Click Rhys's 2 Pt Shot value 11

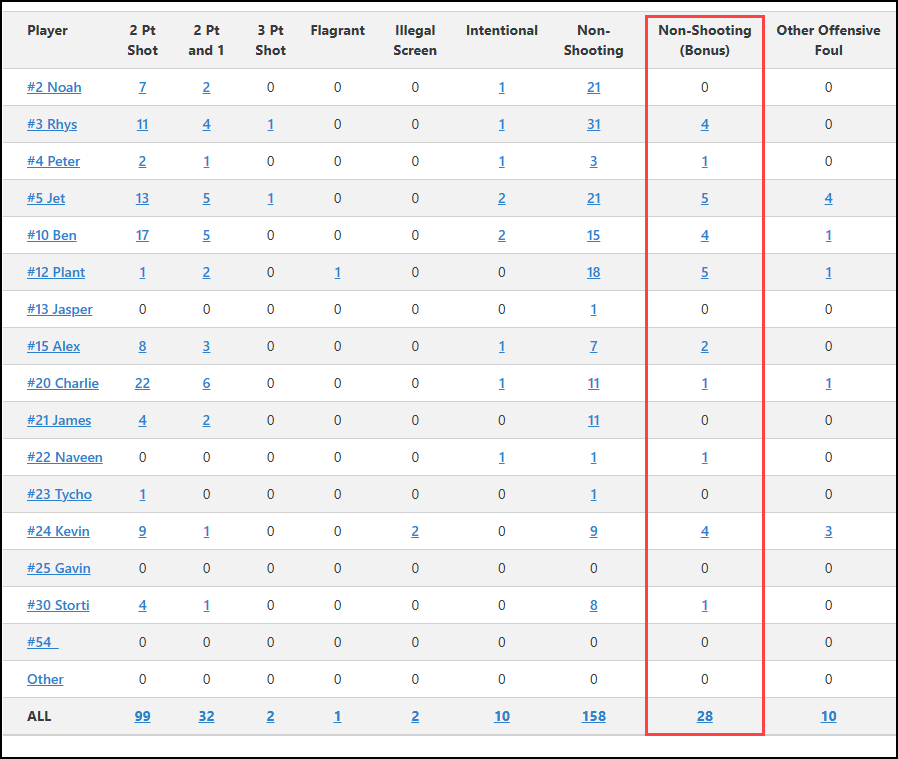tap(142, 124)
